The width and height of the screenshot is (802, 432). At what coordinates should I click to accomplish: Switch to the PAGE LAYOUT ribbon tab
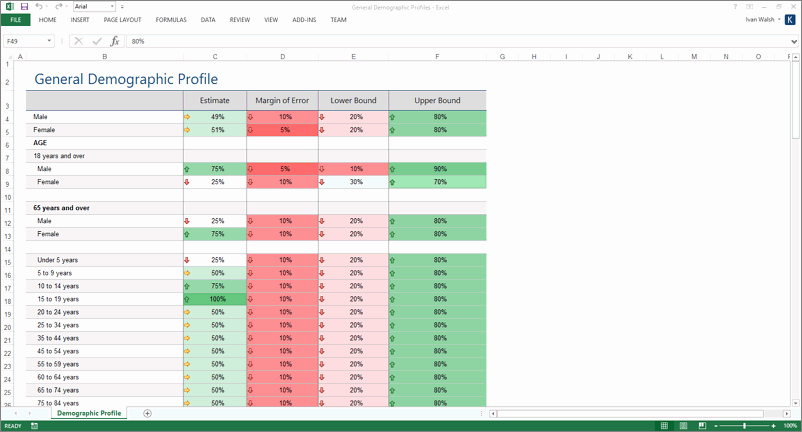(122, 20)
